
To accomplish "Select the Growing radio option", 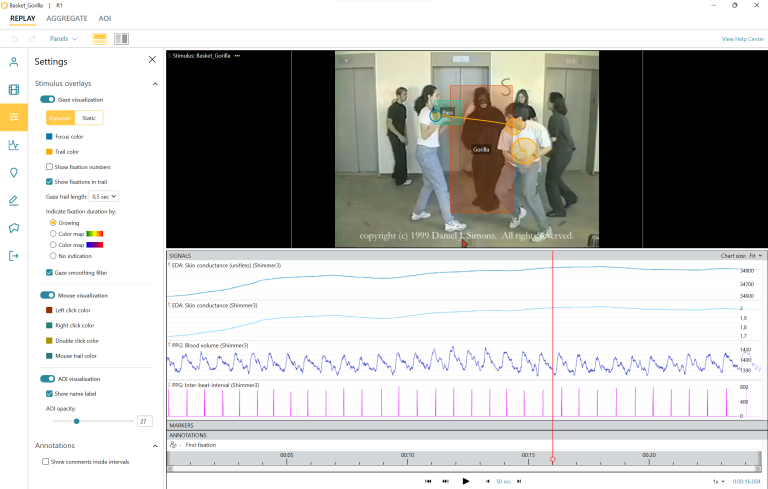I will tap(54, 222).
